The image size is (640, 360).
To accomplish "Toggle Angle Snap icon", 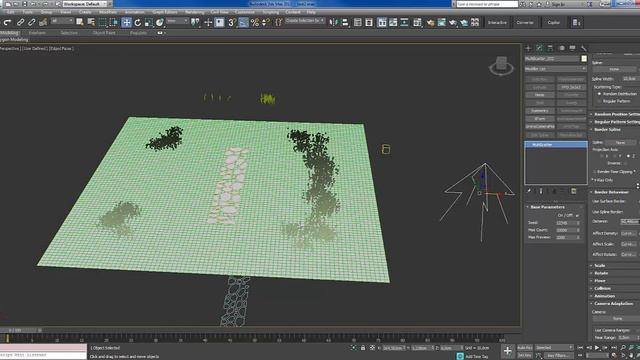I will click(243, 22).
